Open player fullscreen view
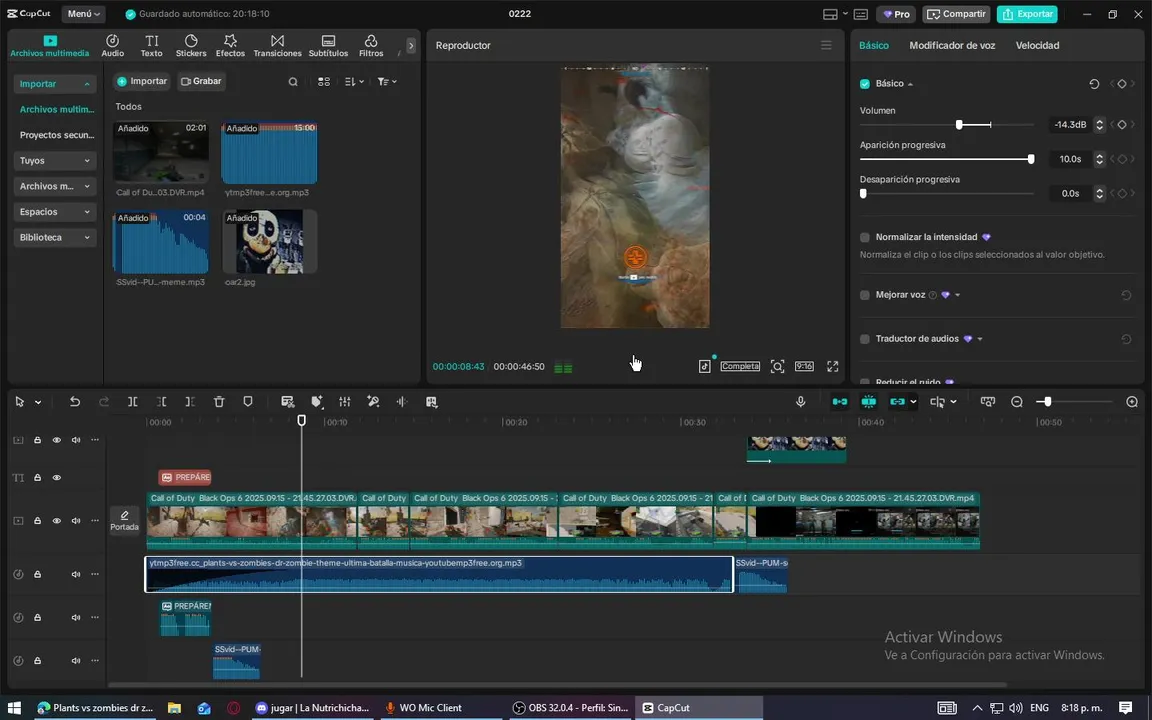 tap(832, 366)
